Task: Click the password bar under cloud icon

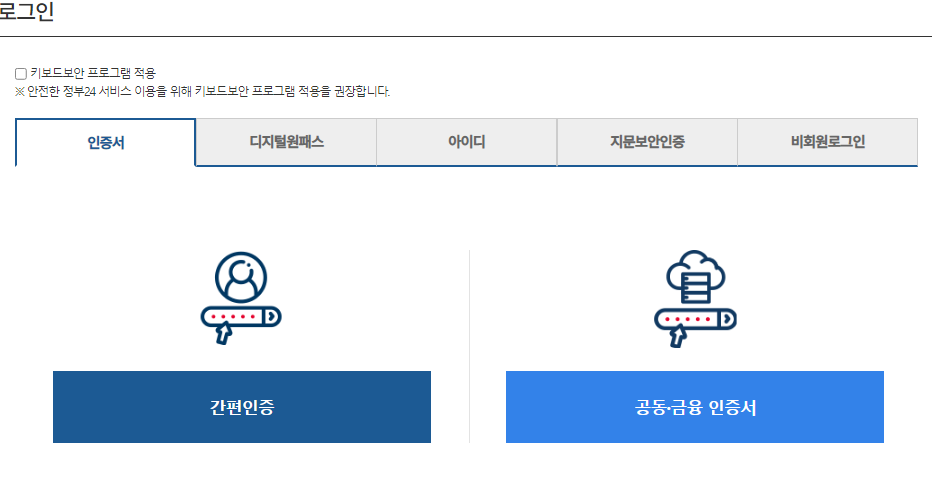Action: pos(695,319)
